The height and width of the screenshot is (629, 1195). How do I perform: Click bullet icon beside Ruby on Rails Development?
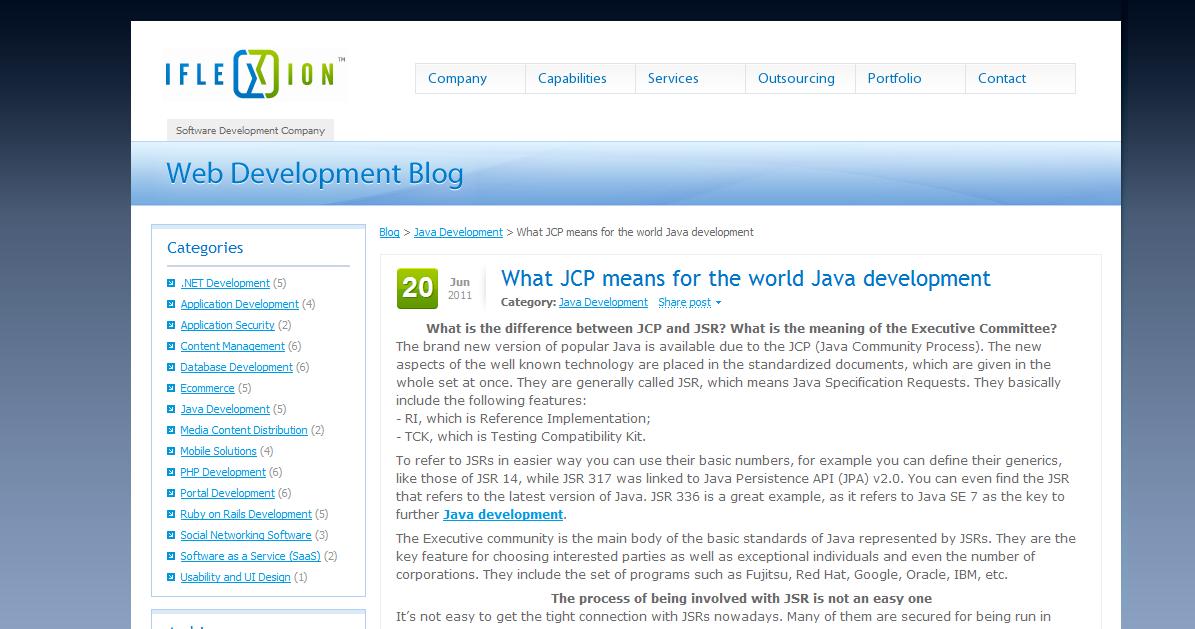point(171,514)
